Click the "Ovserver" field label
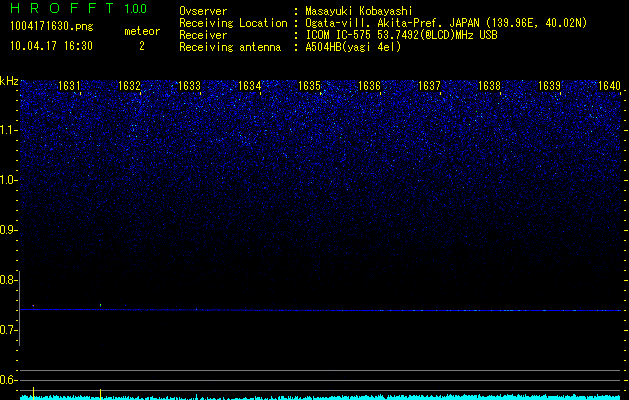Image resolution: width=629 pixels, height=400 pixels. (x=203, y=11)
